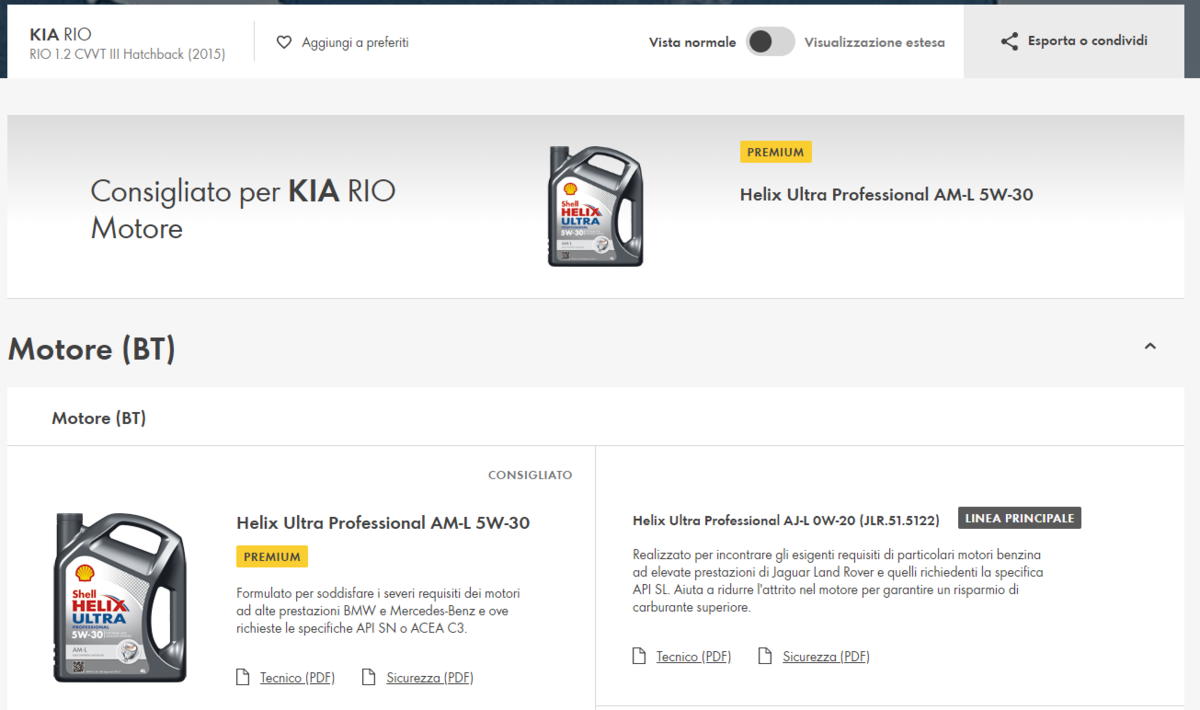The image size is (1200, 710).
Task: Click the PREMIUM badge in the top banner
Action: tap(776, 152)
